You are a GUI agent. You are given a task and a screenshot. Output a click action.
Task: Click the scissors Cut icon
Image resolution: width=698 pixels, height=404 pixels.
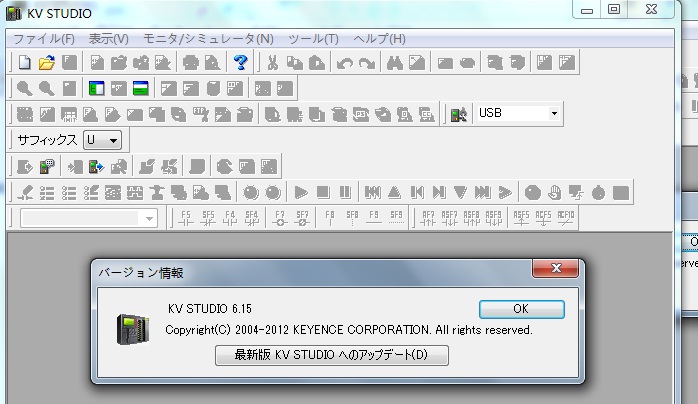(272, 62)
